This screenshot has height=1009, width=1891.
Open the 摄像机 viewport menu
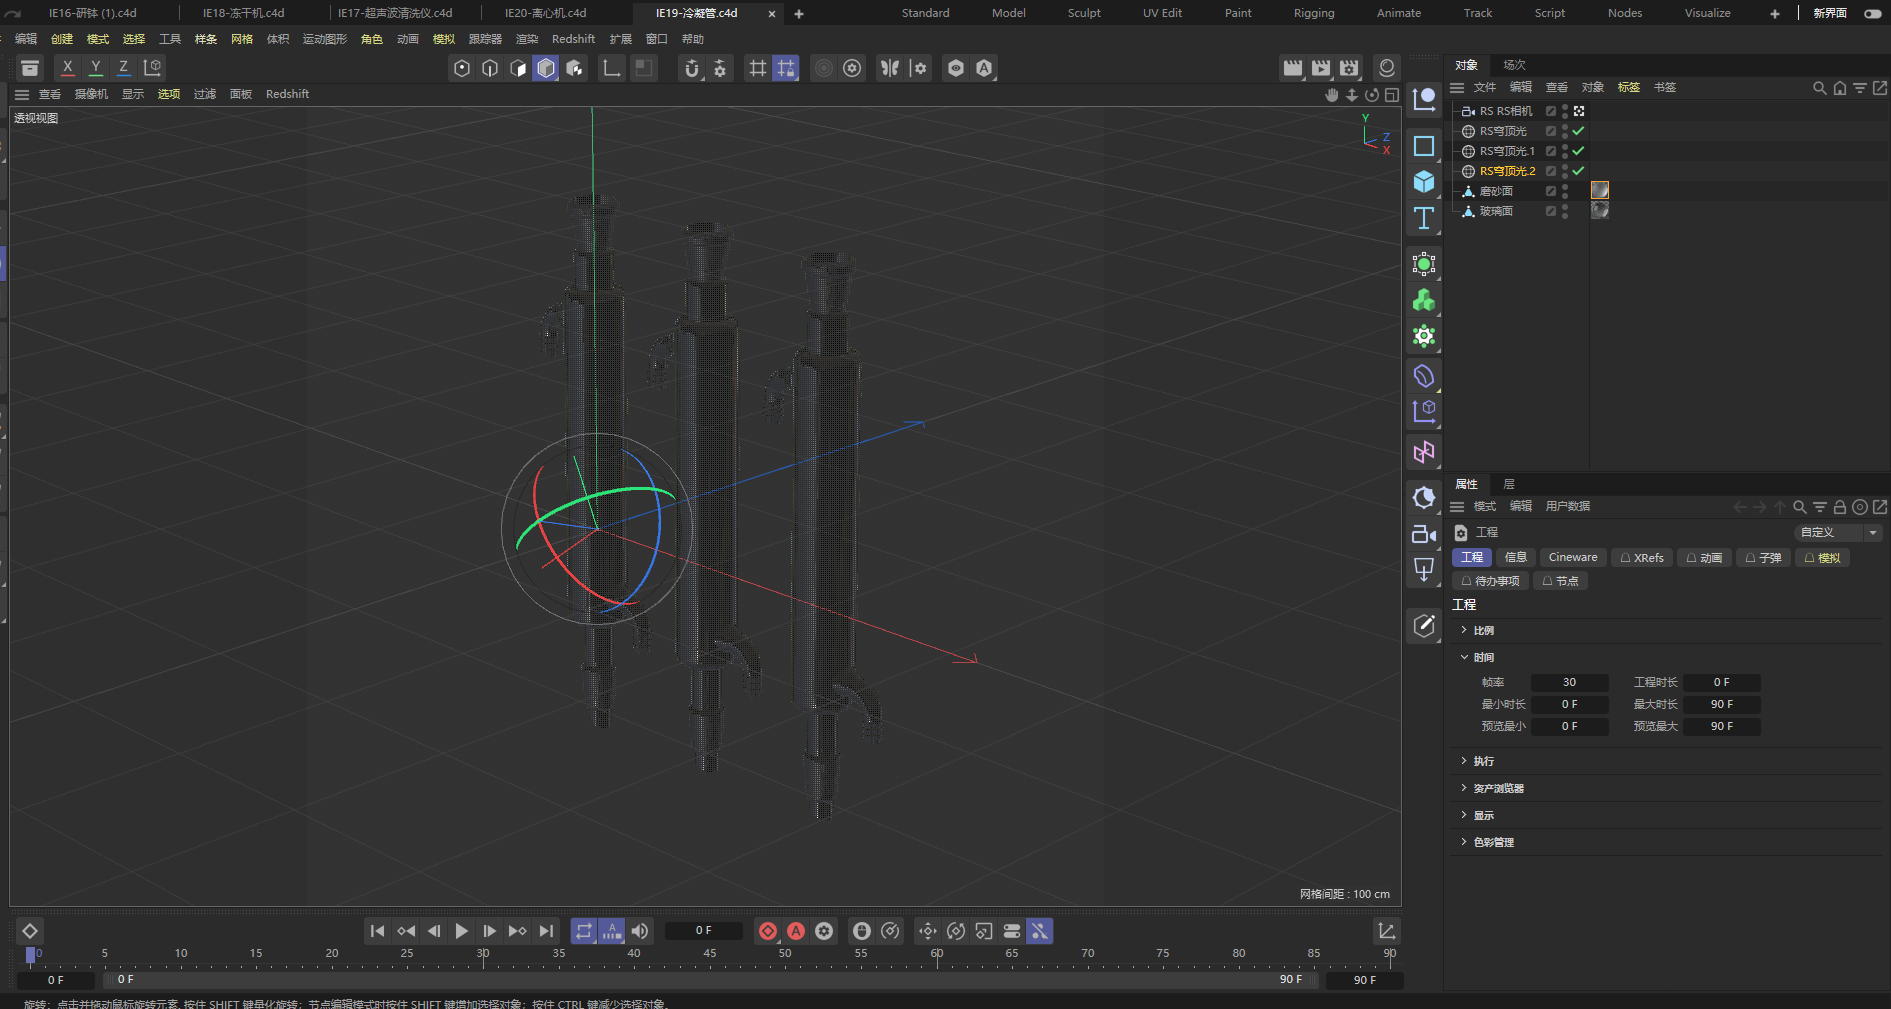[91, 94]
